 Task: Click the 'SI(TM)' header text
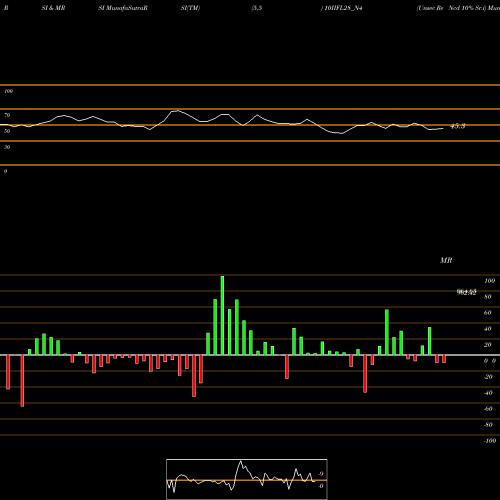click(190, 8)
